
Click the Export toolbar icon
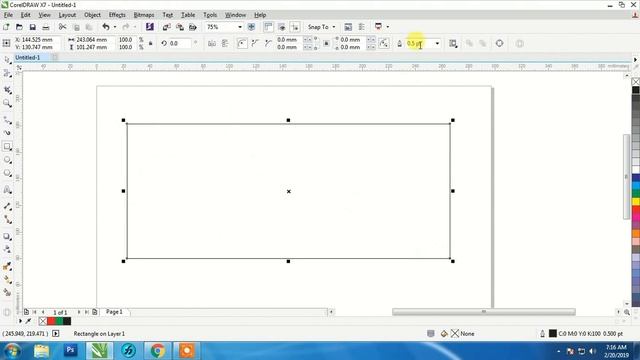[180, 27]
